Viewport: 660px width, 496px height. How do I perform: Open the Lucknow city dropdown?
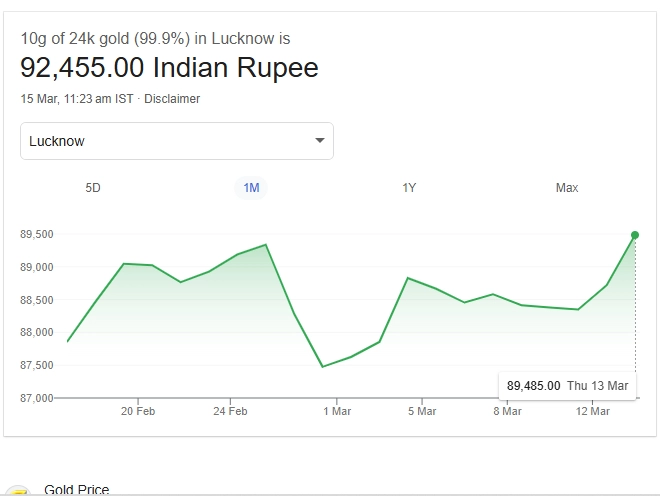[x=176, y=141]
